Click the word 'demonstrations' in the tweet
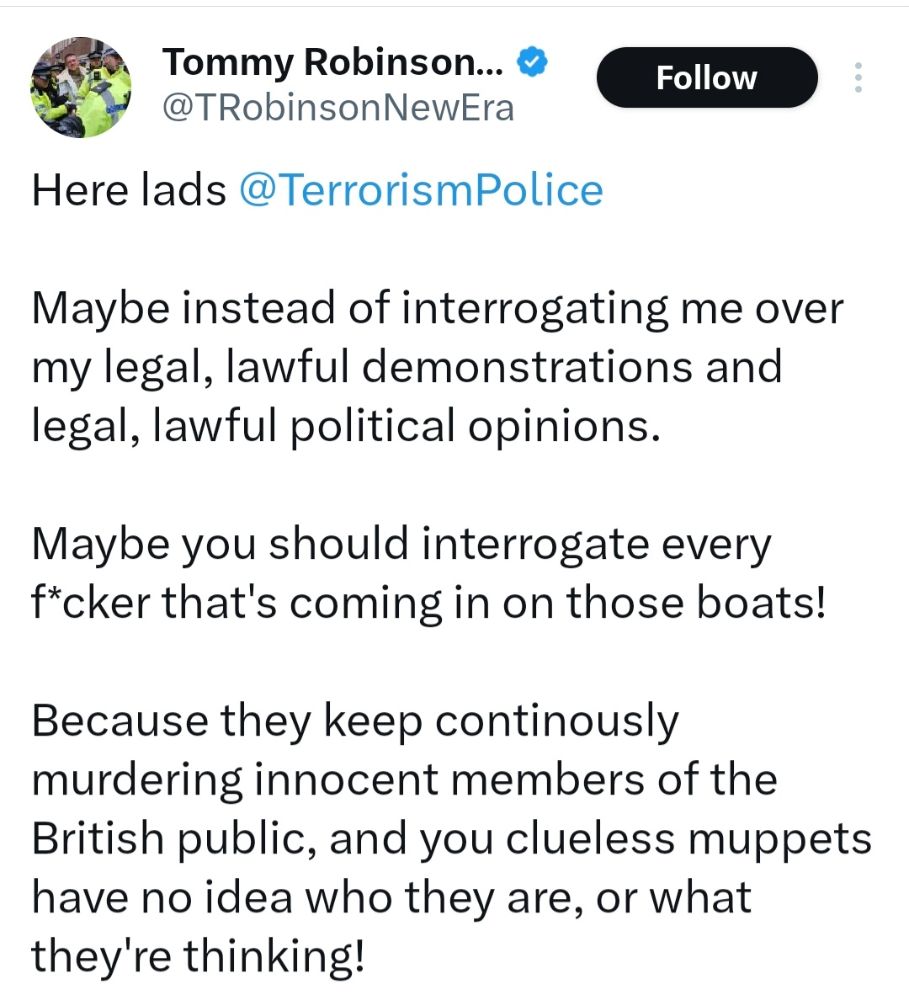Screen dimensions: 909x1000 coord(527,367)
